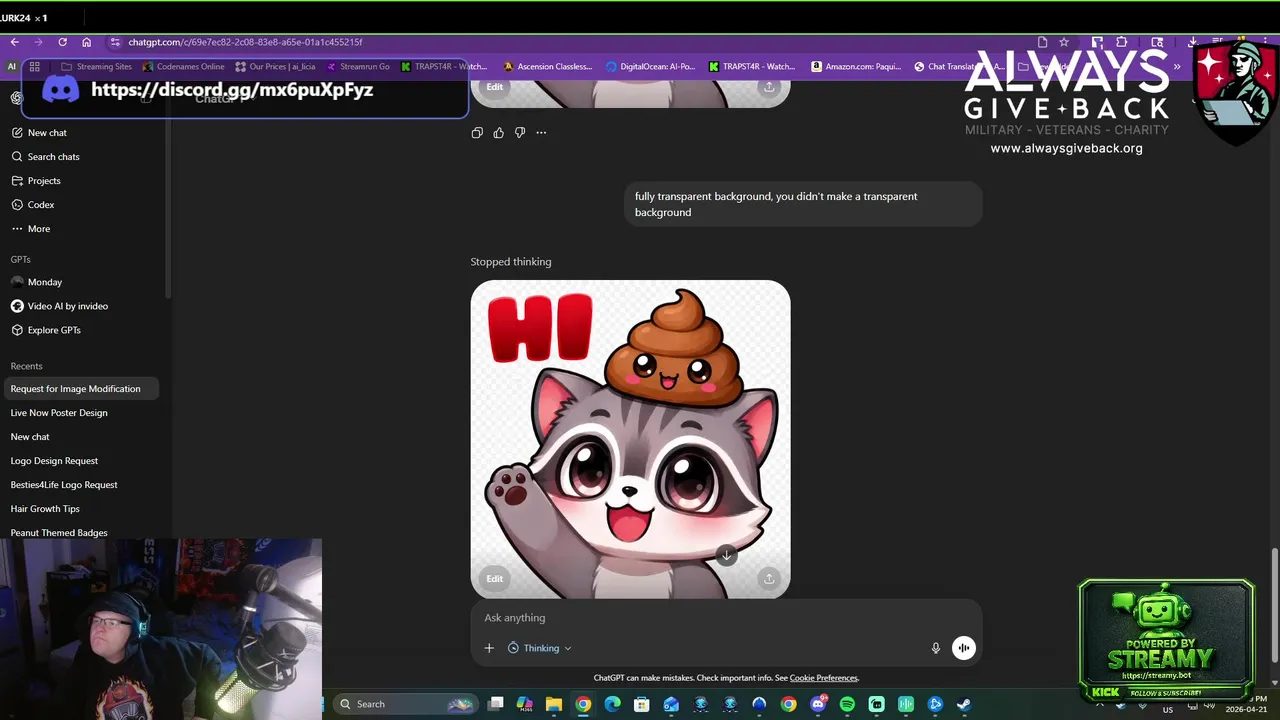Start dictation with microphone icon
Image resolution: width=1280 pixels, height=720 pixels.
point(936,648)
